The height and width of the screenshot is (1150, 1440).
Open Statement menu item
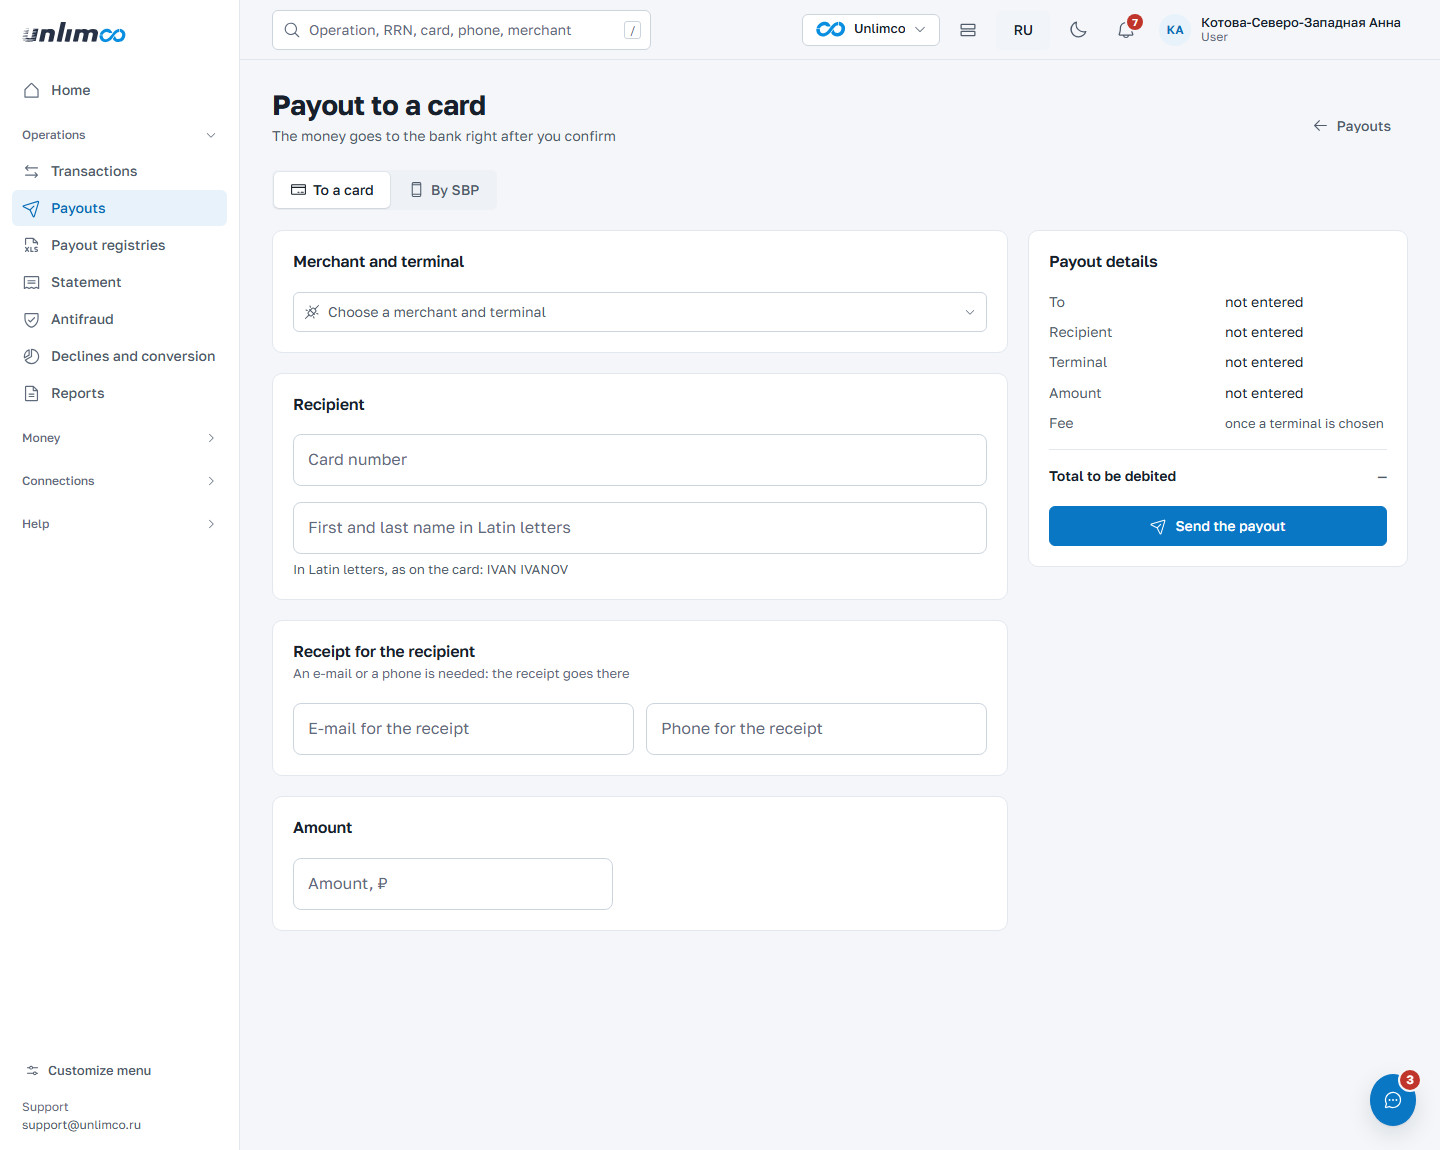click(119, 282)
